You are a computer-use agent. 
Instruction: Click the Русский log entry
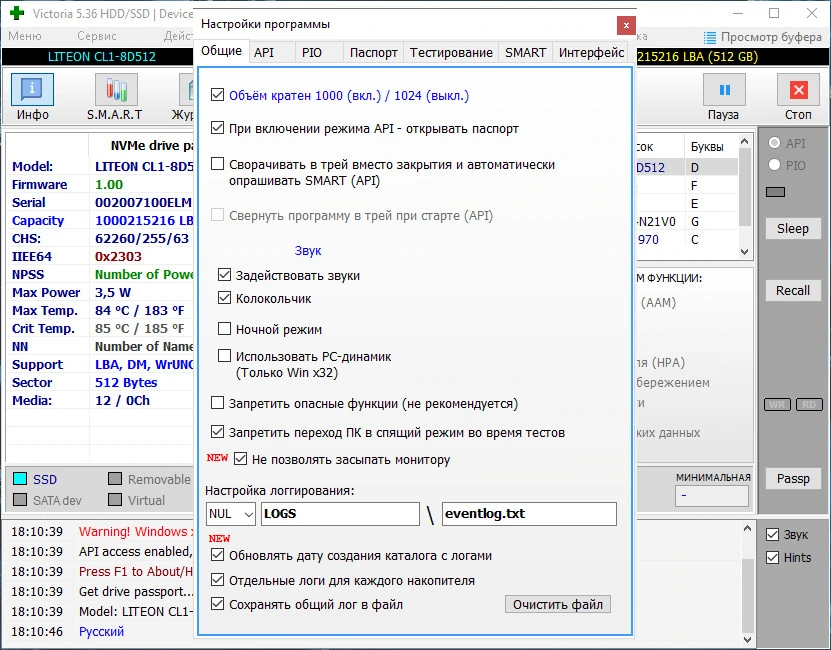[x=101, y=631]
